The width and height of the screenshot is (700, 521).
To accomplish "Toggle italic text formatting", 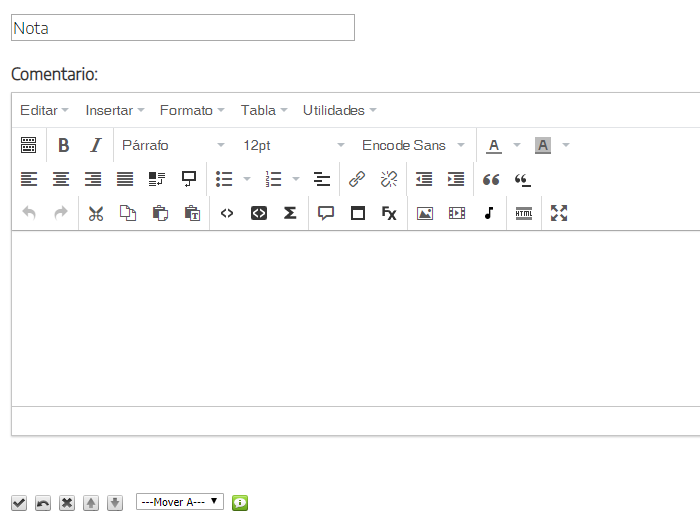I will click(95, 145).
